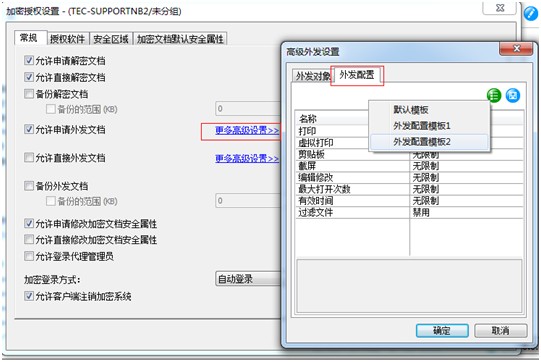Click backup range field under 备份解密文档
541x362 pixels.
pos(248,109)
